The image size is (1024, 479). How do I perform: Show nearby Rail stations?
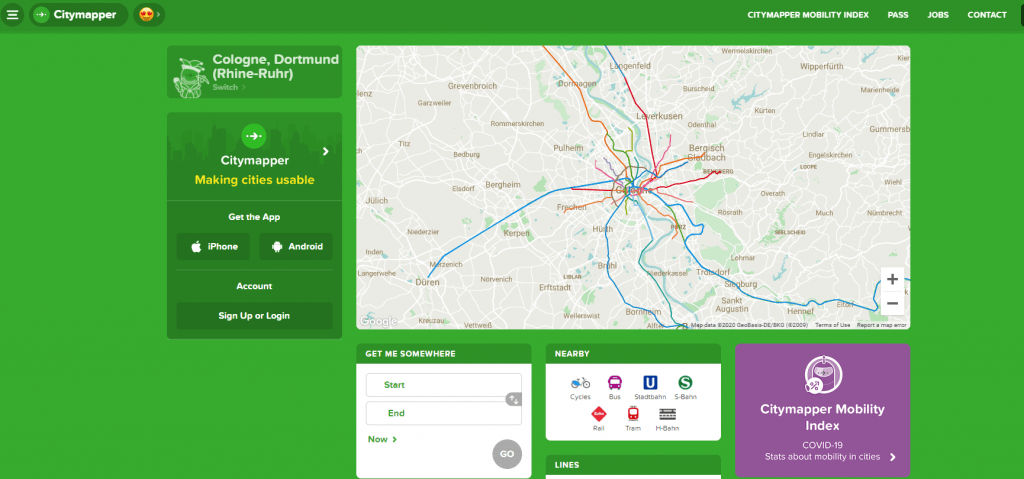pos(598,419)
